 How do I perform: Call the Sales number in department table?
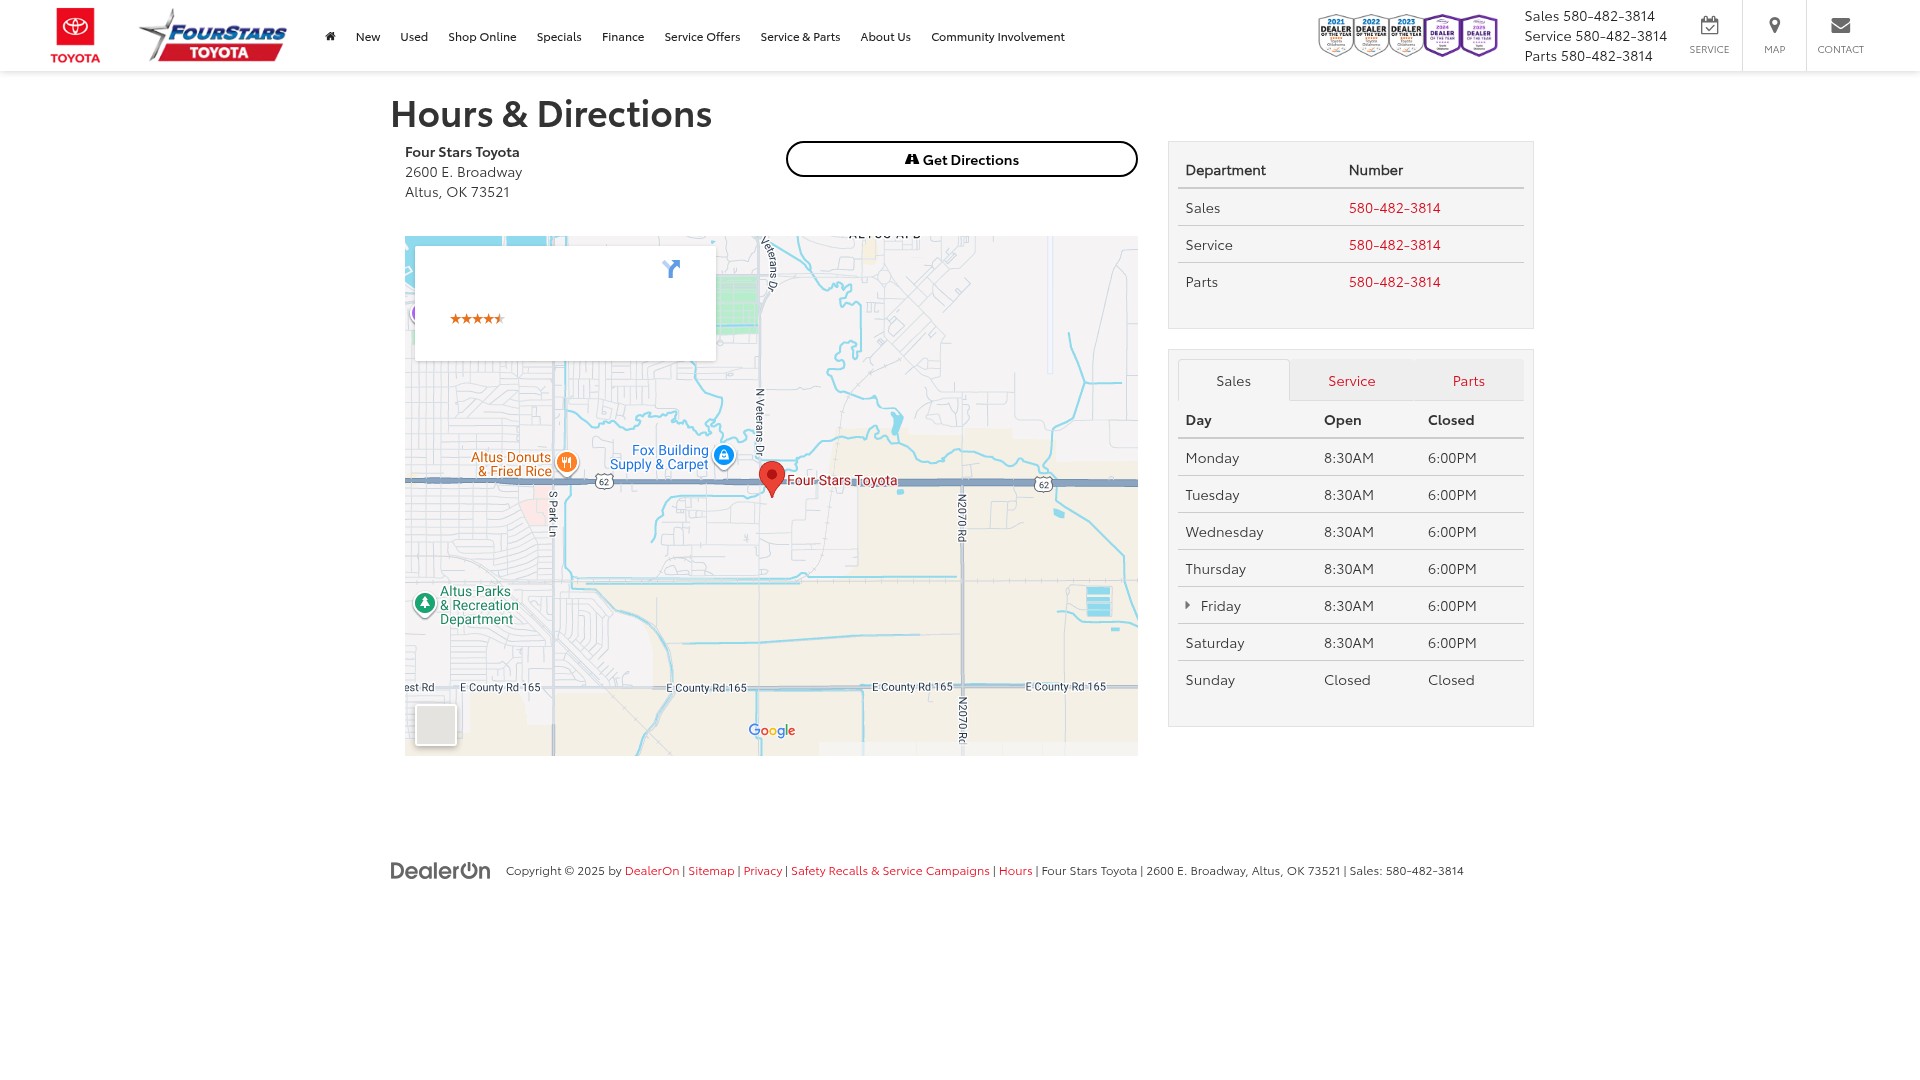pyautogui.click(x=1394, y=207)
